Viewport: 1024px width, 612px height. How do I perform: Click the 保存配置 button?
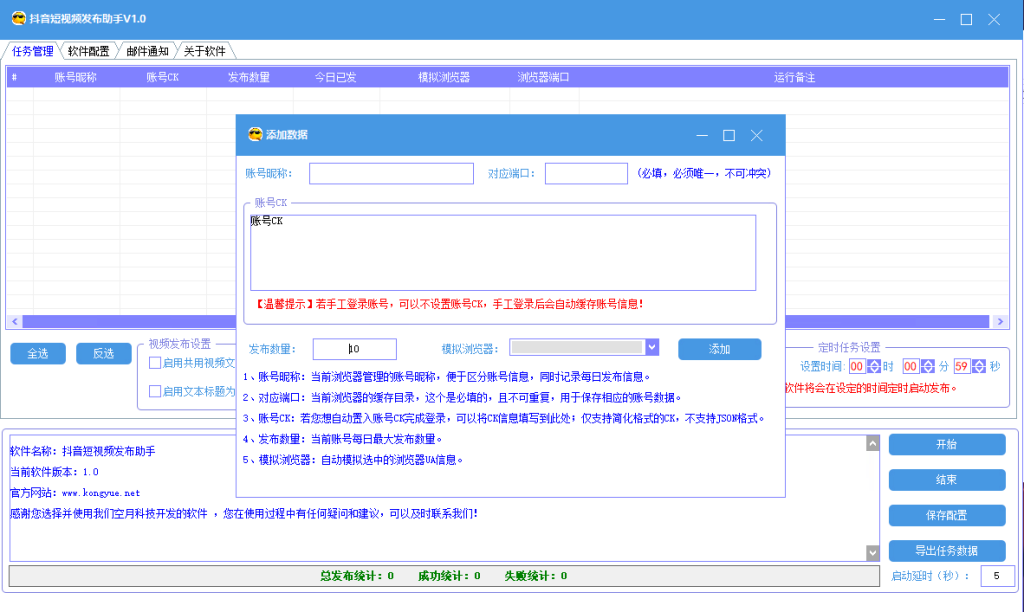947,515
